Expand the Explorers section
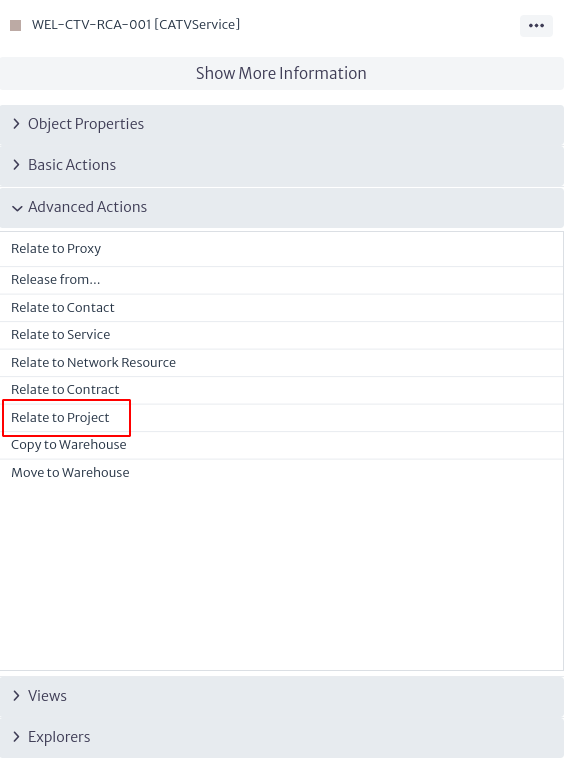Screen dimensions: 567x765 click(x=282, y=737)
